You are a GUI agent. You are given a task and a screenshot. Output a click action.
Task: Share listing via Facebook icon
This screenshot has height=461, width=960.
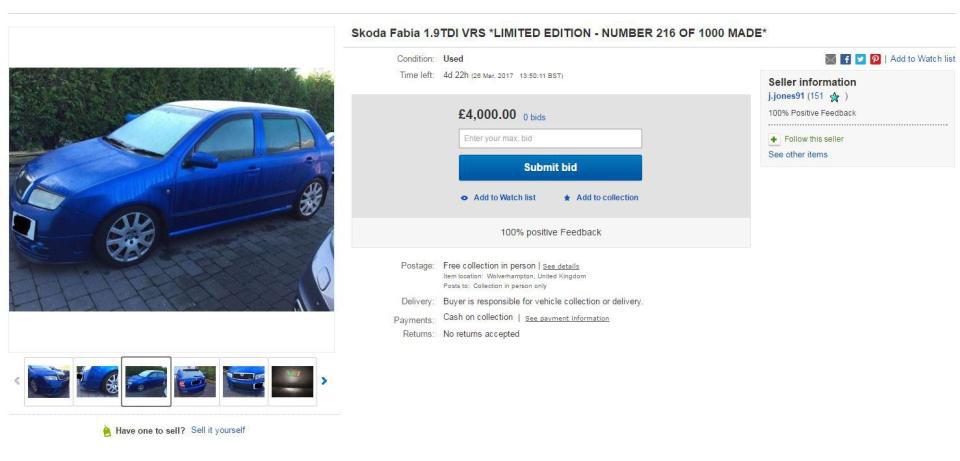click(x=846, y=59)
